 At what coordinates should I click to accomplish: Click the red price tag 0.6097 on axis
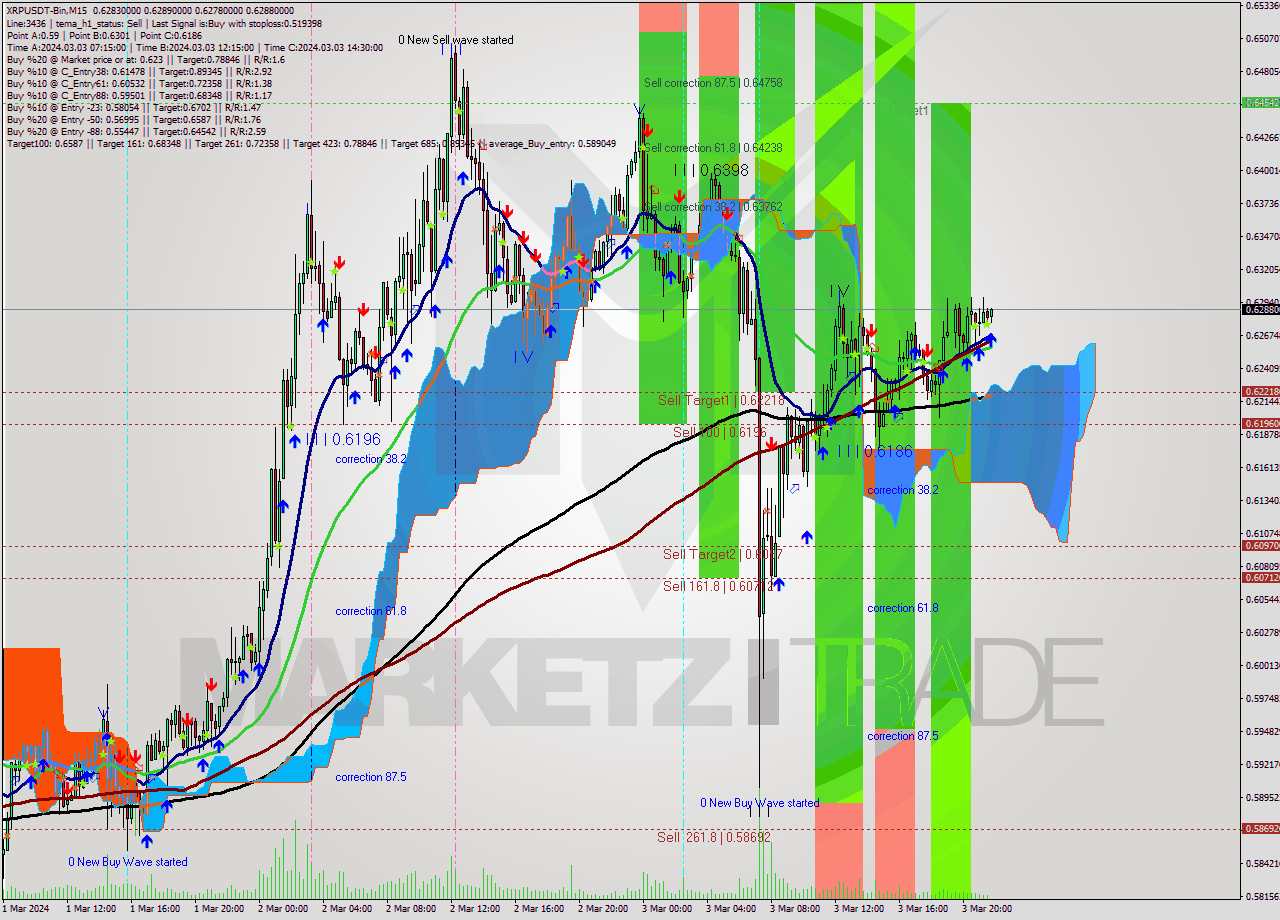[1260, 546]
